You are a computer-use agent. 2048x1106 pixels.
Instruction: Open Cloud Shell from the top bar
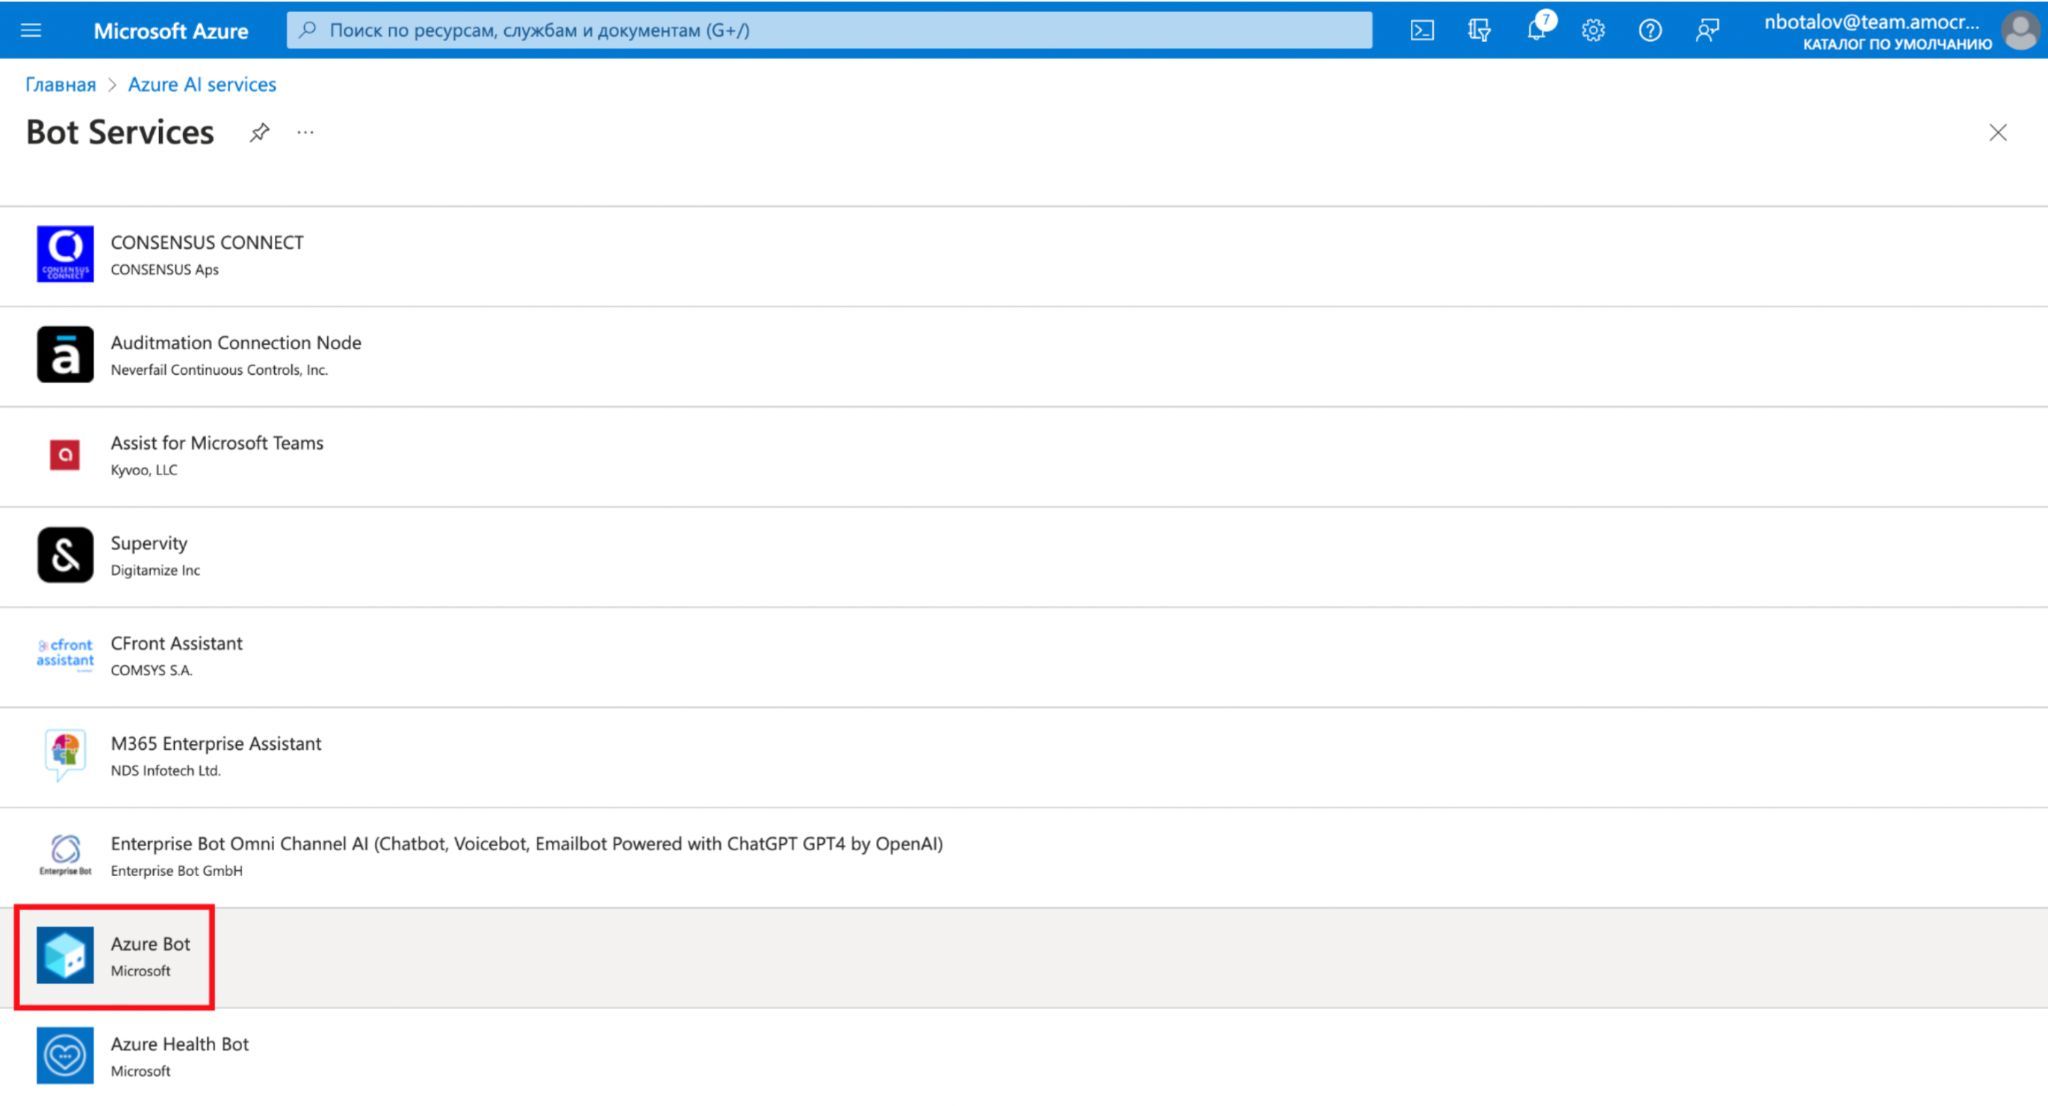pyautogui.click(x=1422, y=30)
